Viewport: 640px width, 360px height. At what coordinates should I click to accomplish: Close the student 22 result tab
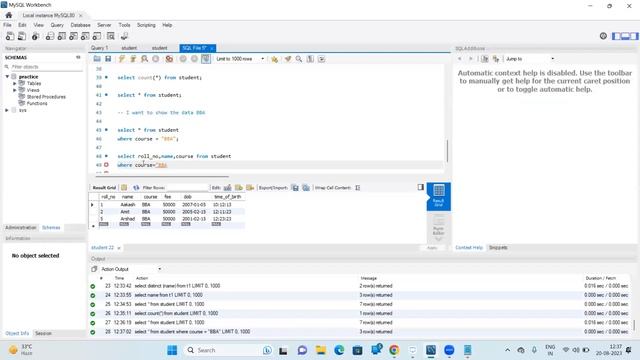point(119,248)
